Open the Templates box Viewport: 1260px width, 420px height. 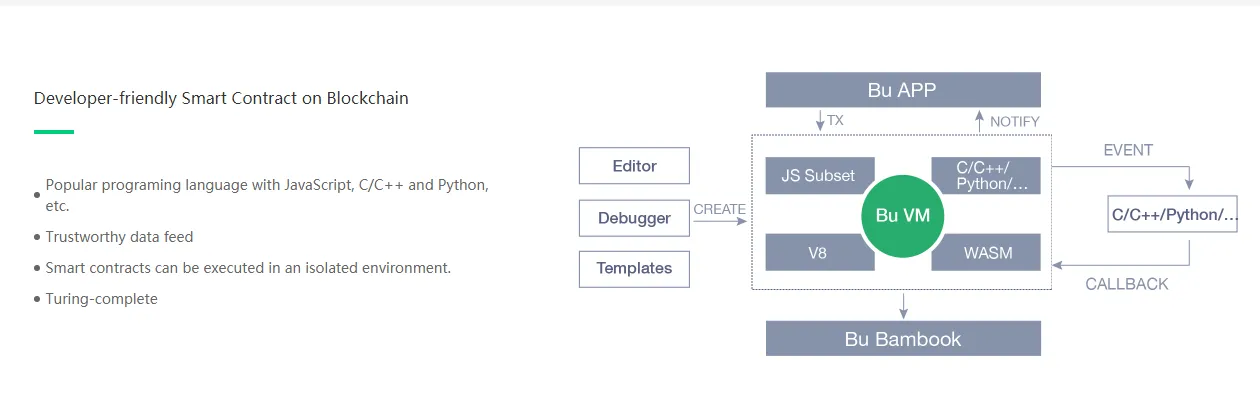(x=634, y=268)
